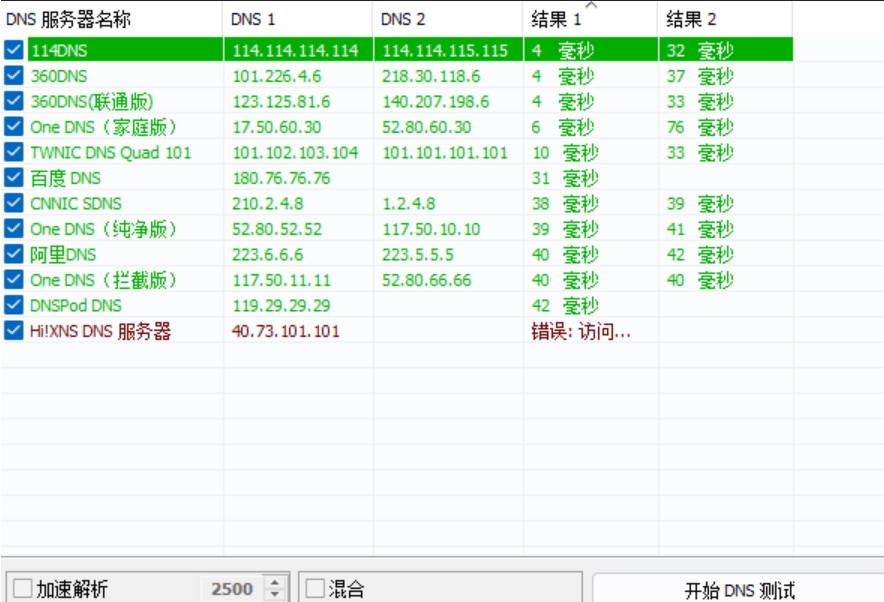Viewport: 884px width, 602px height.
Task: Select the 阿里DNS row name
Action: click(x=63, y=255)
